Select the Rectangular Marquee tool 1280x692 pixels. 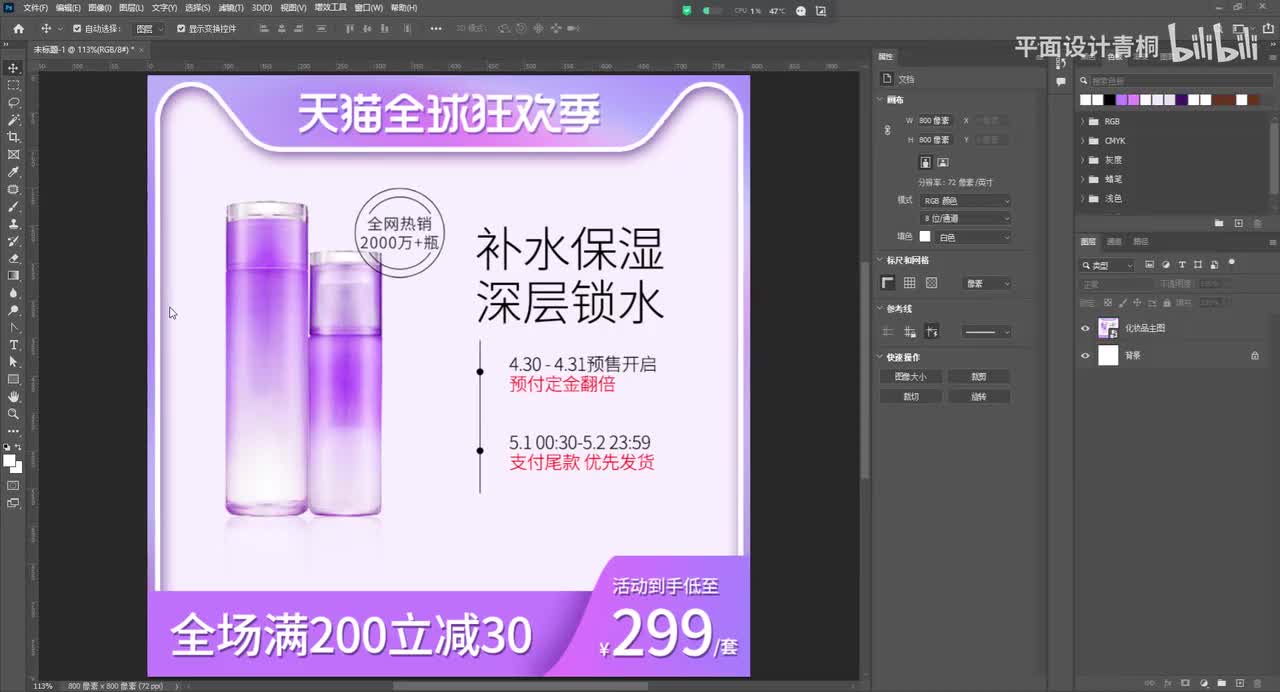(x=13, y=85)
